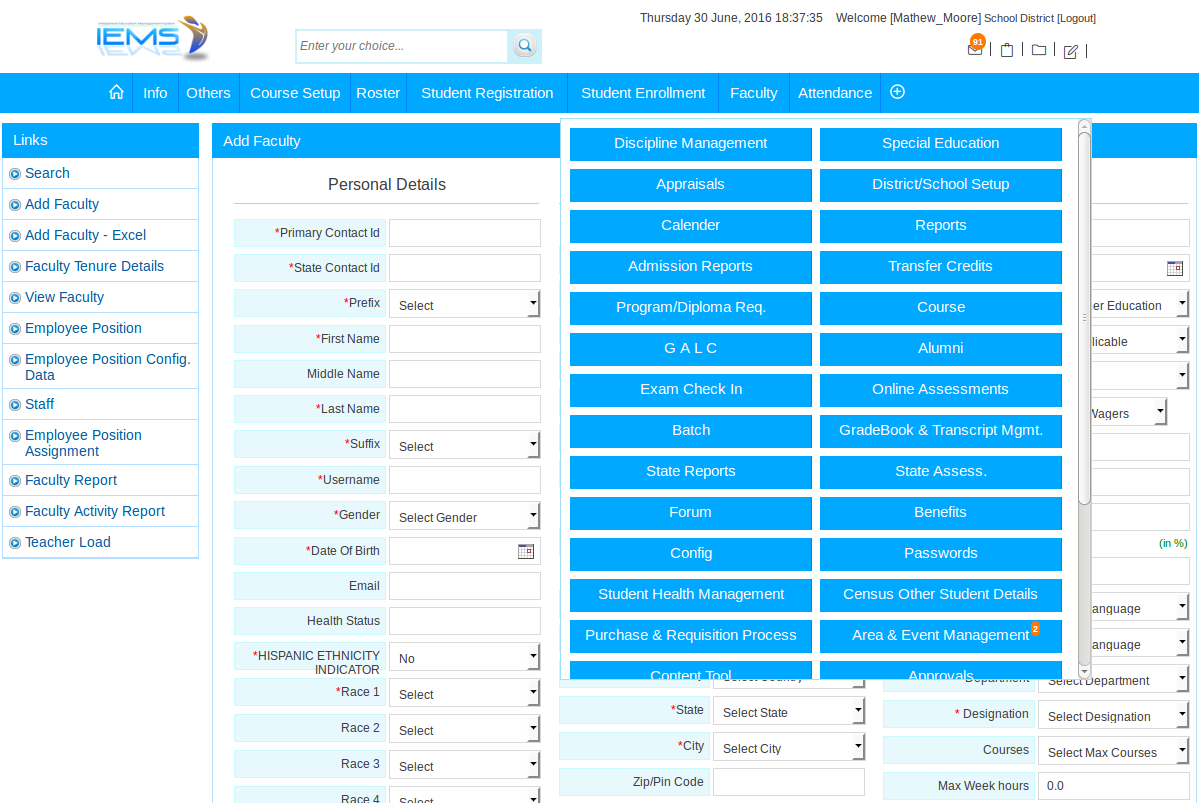The width and height of the screenshot is (1199, 803).
Task: Click the Logout link
Action: (x=1077, y=18)
